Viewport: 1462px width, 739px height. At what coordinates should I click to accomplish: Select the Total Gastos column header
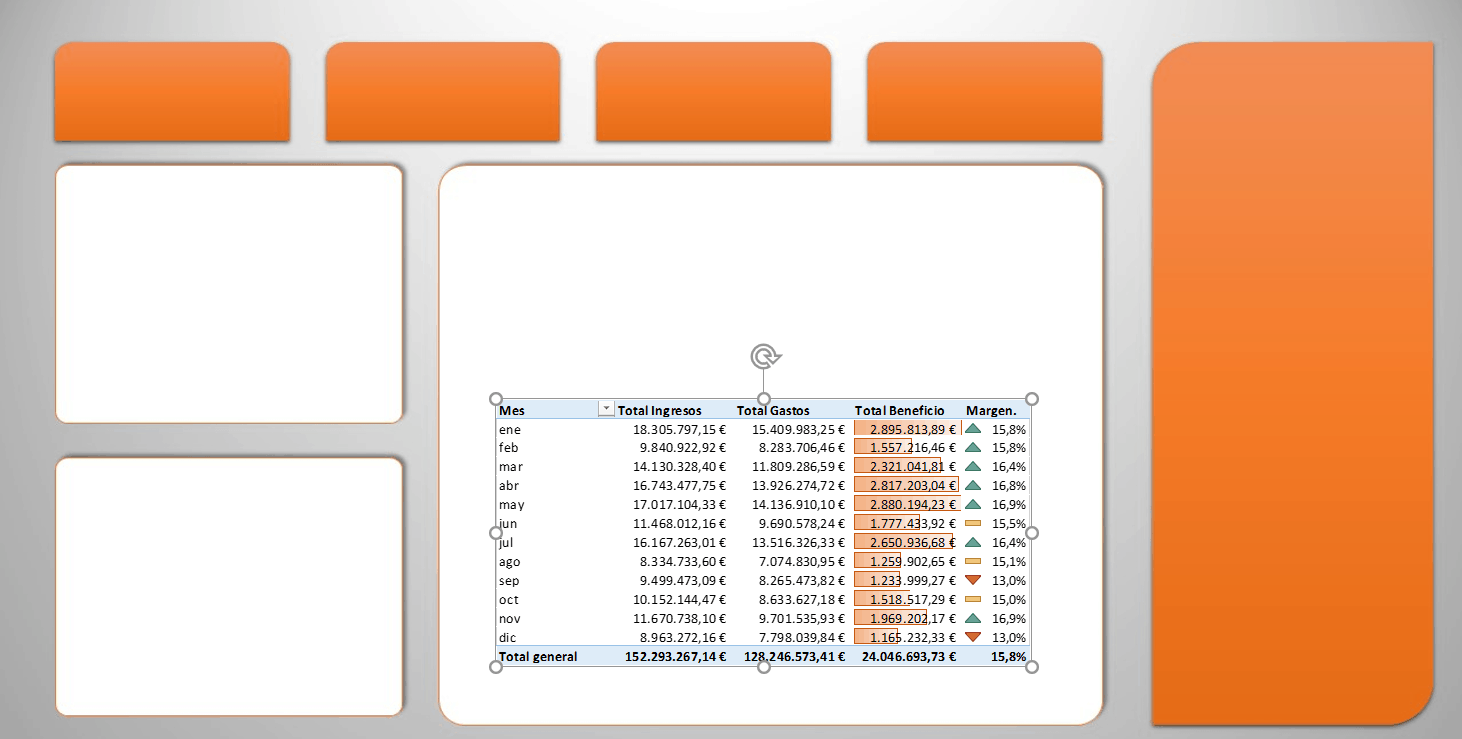[x=773, y=410]
